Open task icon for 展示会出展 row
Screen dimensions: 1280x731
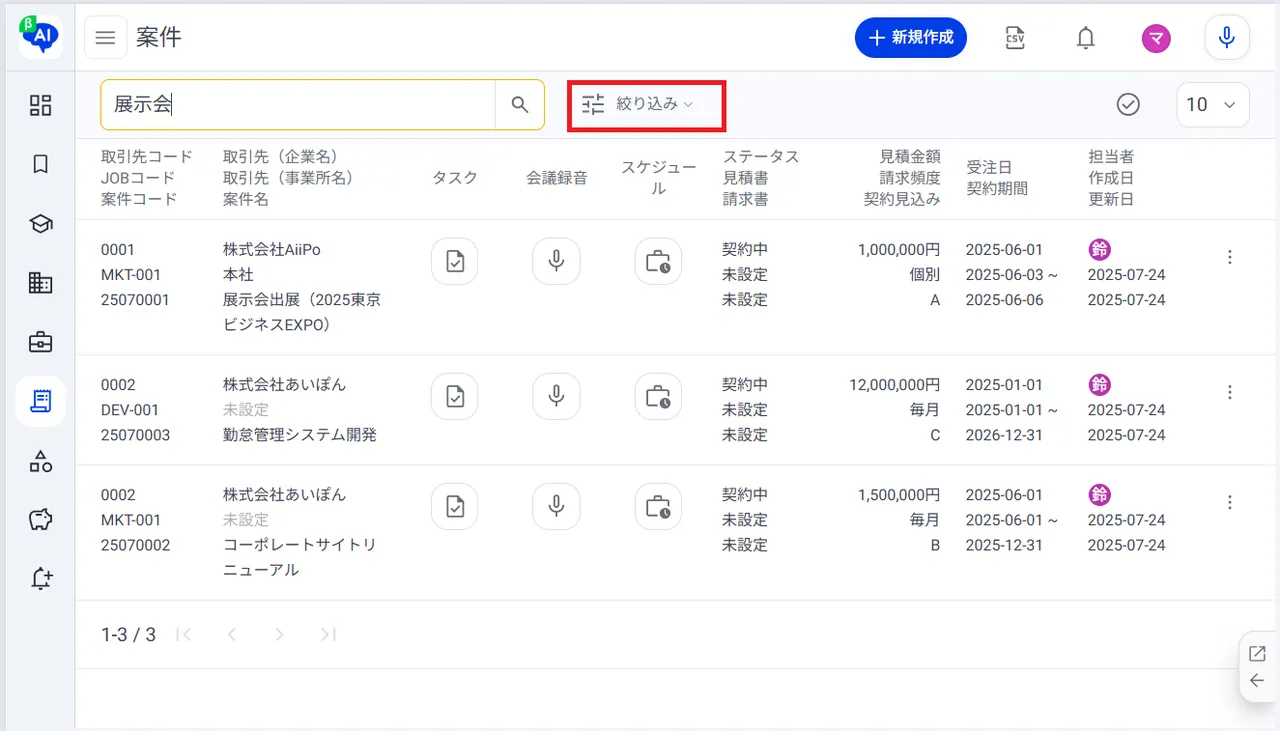[455, 262]
